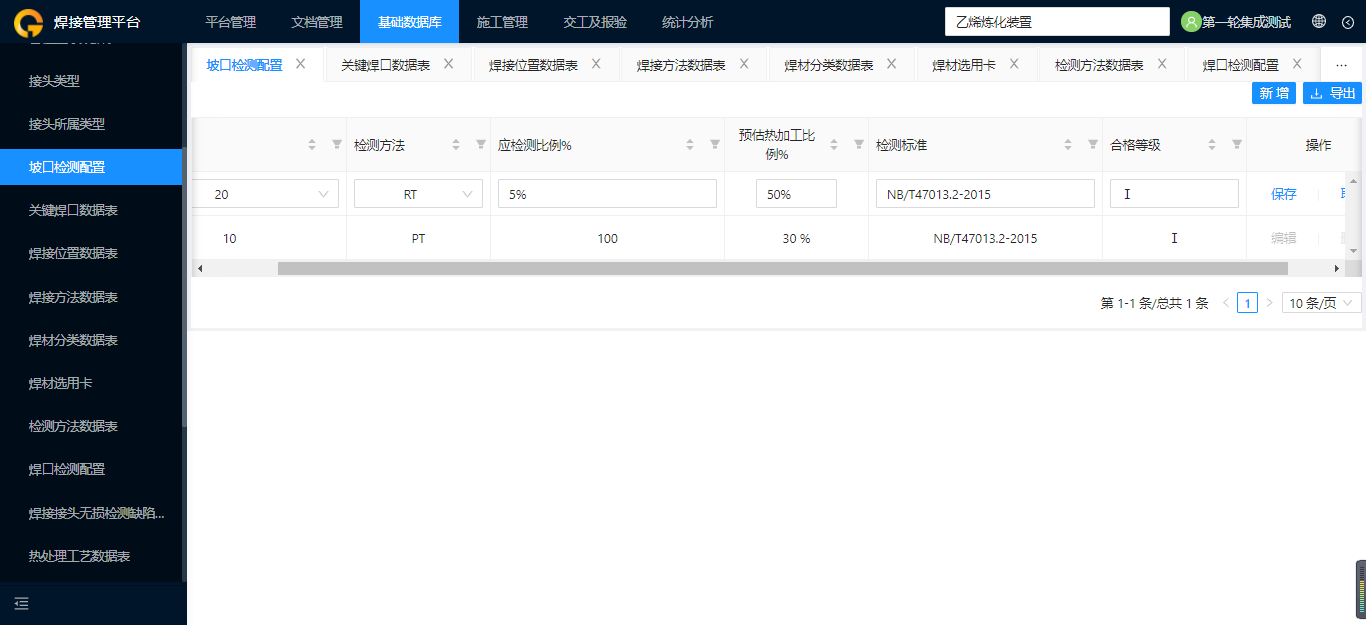Screen dimensions: 1366x625
Task: Select 焊材选用卡 in sidebar
Action: pyautogui.click(x=91, y=383)
